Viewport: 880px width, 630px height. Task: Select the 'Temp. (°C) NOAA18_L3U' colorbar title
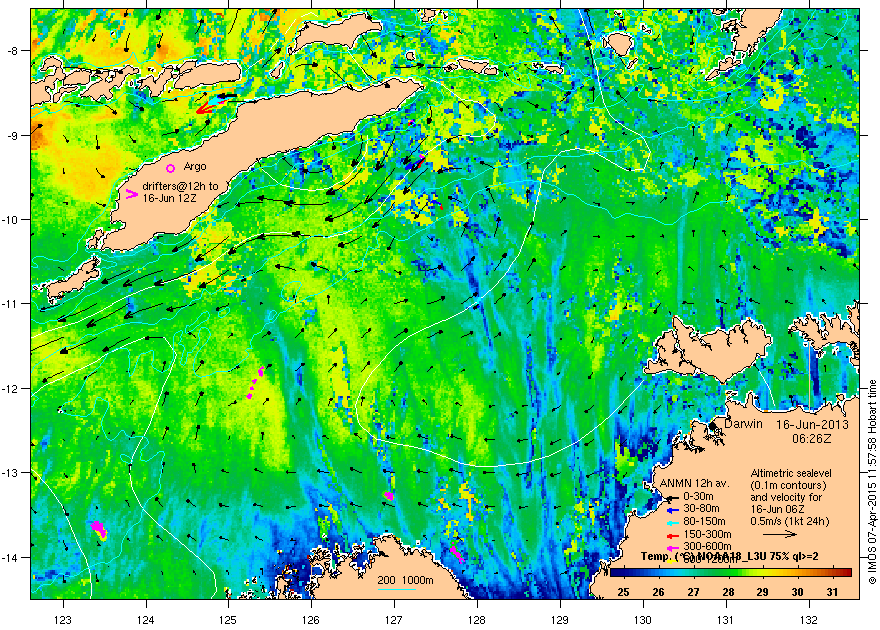(x=729, y=557)
